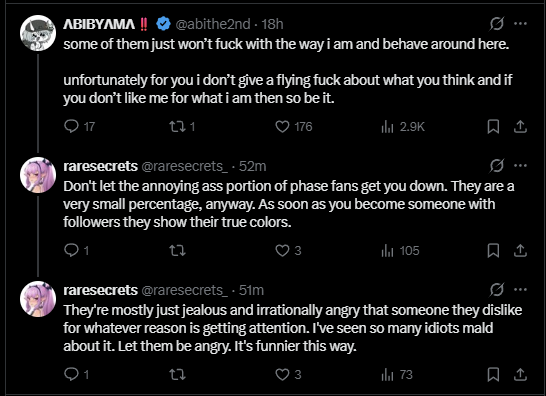Open more options on raresecrets' 52m reply

520,165
